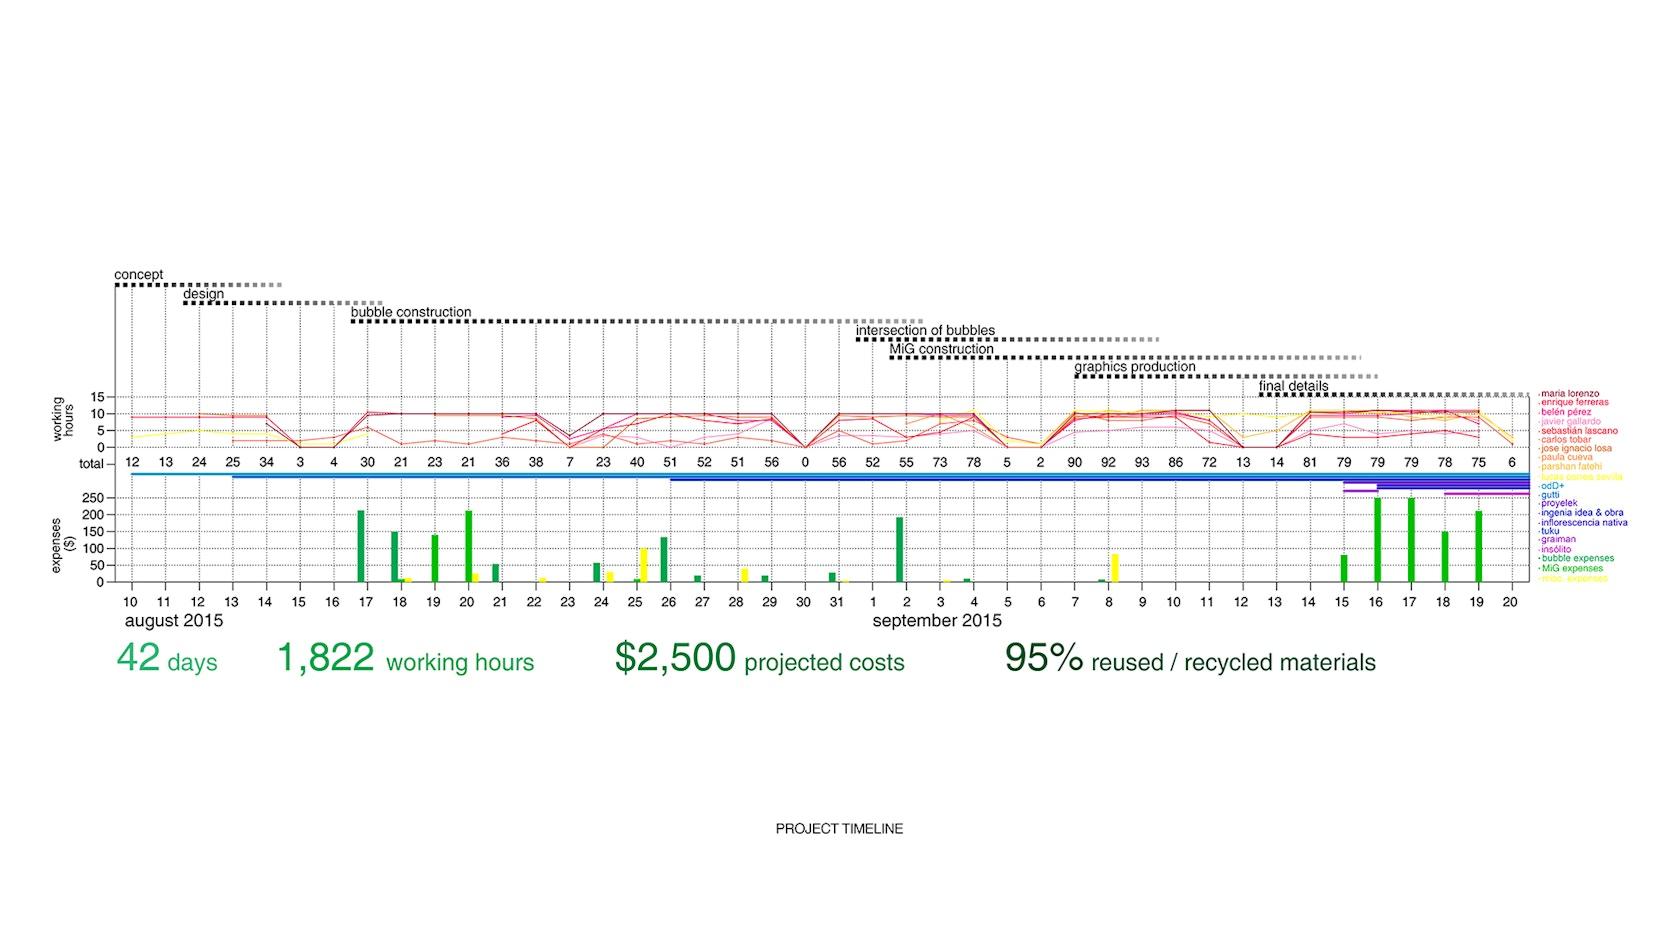The height and width of the screenshot is (945, 1680).
Task: Select 'proyelek' in the legend
Action: [x=1559, y=504]
